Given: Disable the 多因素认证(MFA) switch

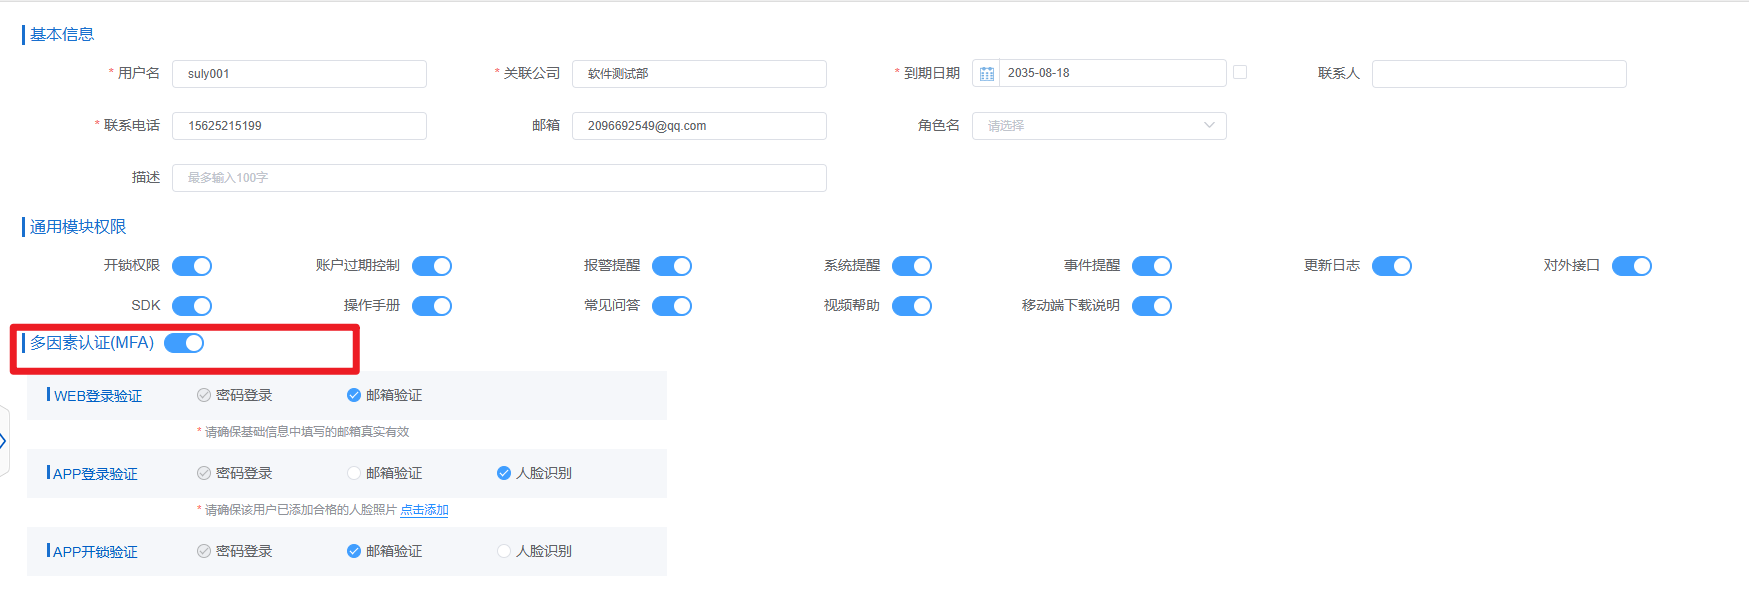Looking at the screenshot, I should [x=184, y=343].
